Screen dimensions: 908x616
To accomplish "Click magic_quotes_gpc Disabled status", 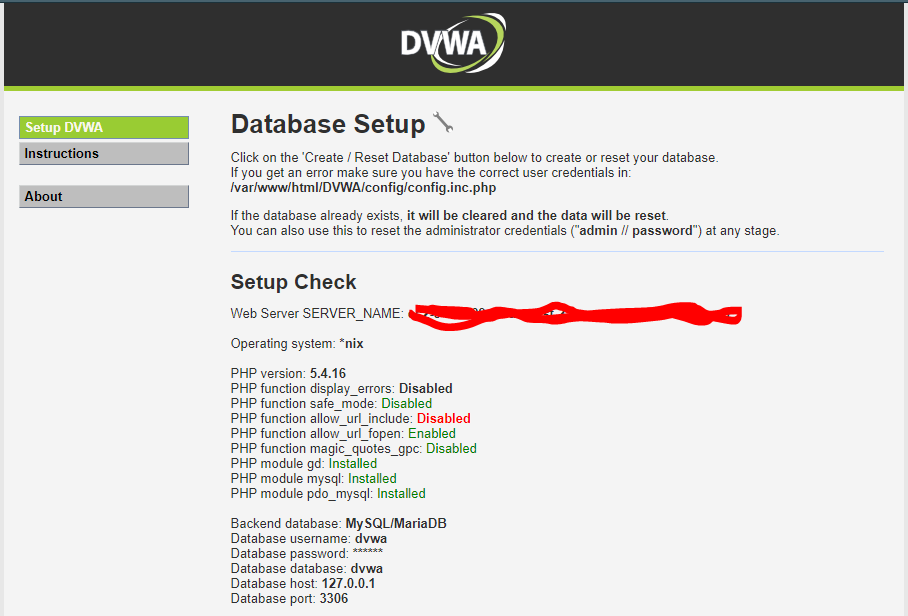I will tap(452, 449).
